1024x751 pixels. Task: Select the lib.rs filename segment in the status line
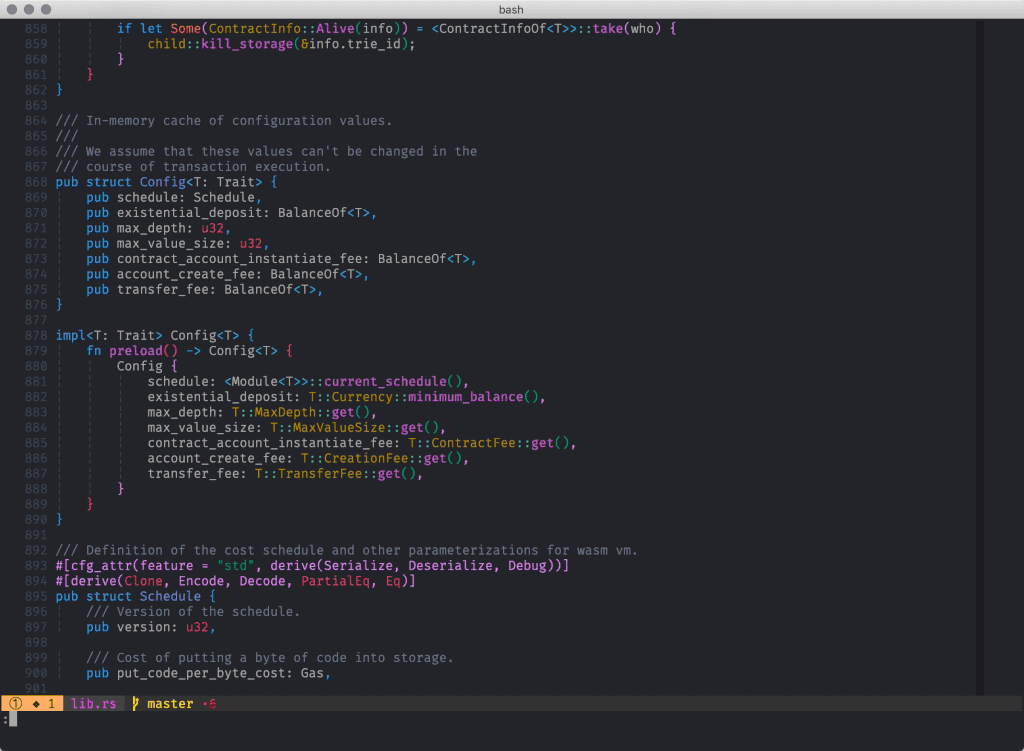(x=94, y=703)
